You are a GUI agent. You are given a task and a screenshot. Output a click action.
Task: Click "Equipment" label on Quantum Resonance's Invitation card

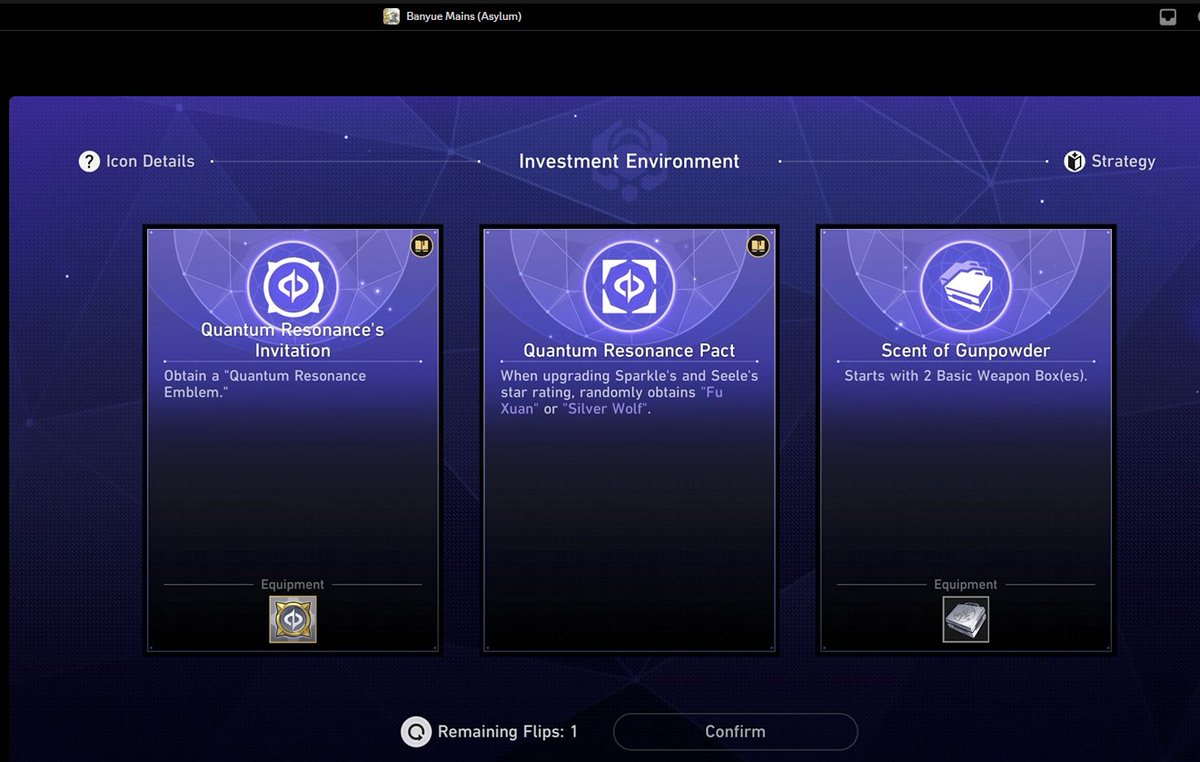(x=292, y=585)
